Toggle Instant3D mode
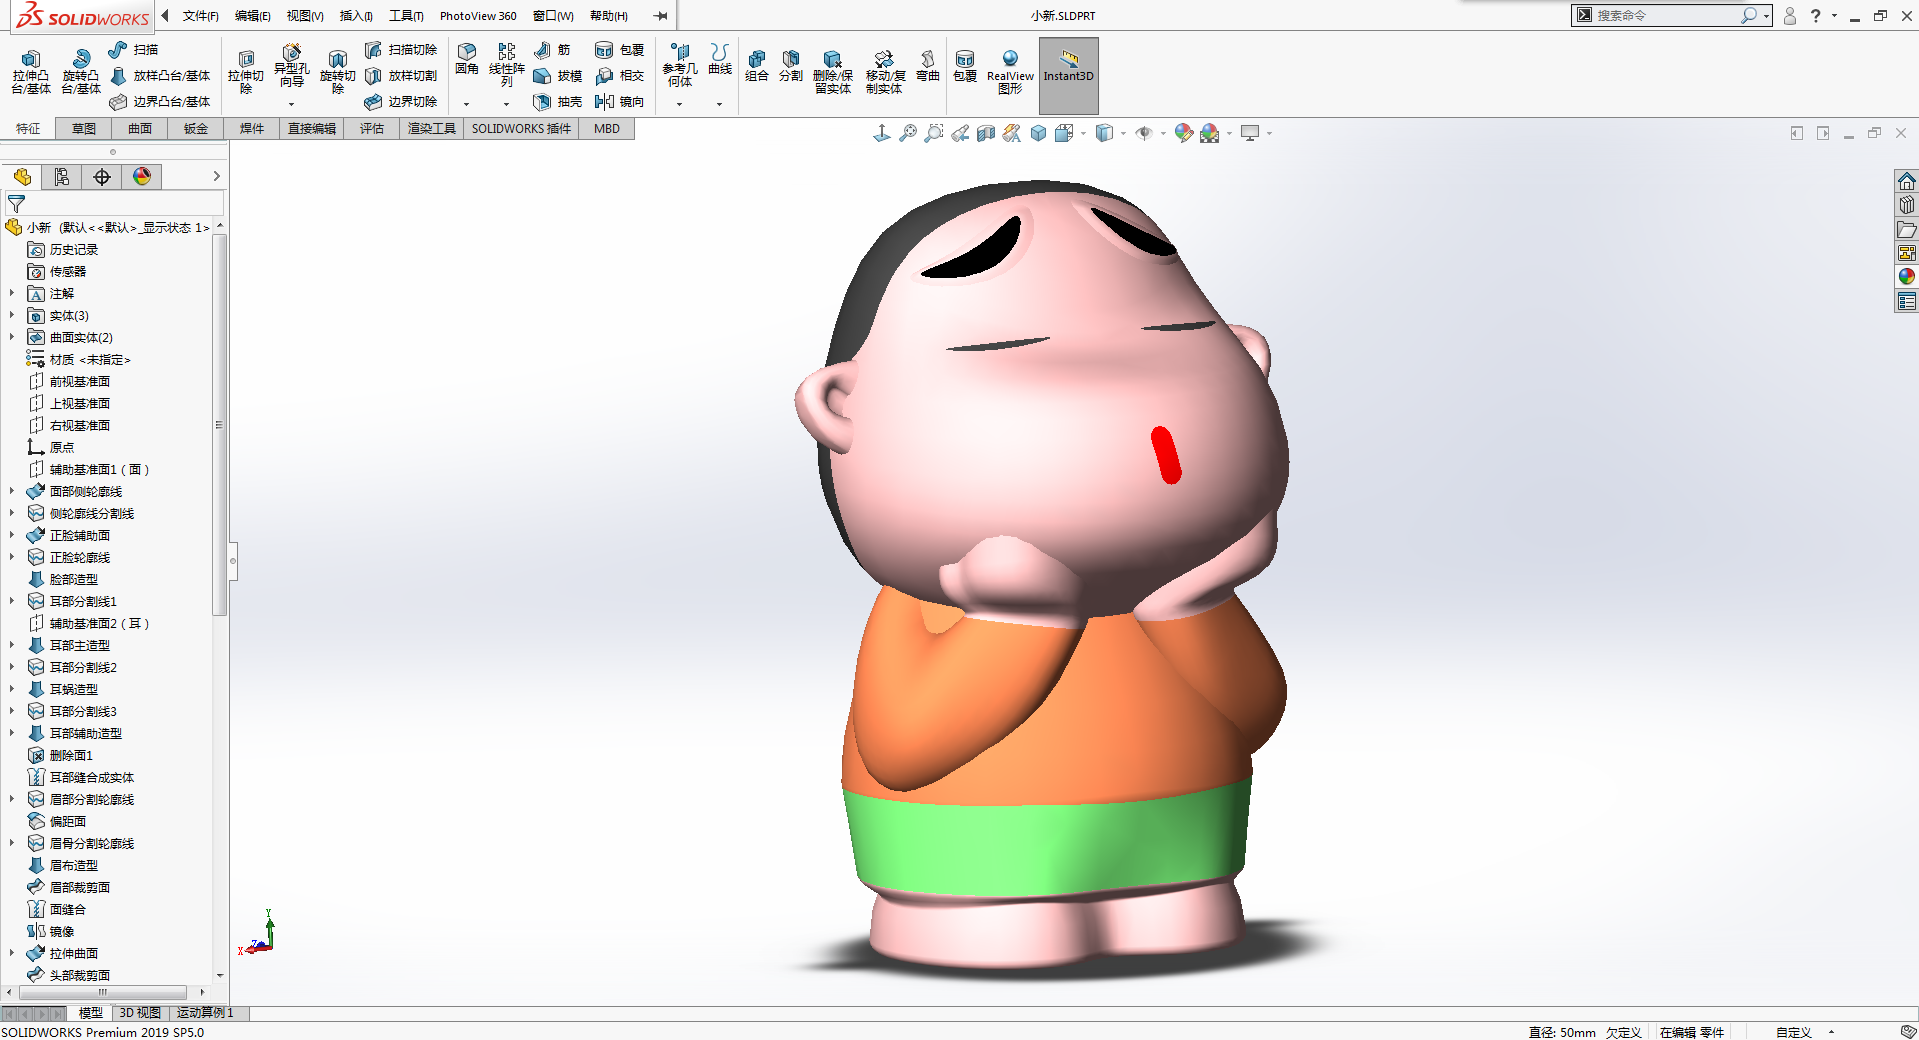Screen dimensions: 1919x1040 click(1069, 75)
